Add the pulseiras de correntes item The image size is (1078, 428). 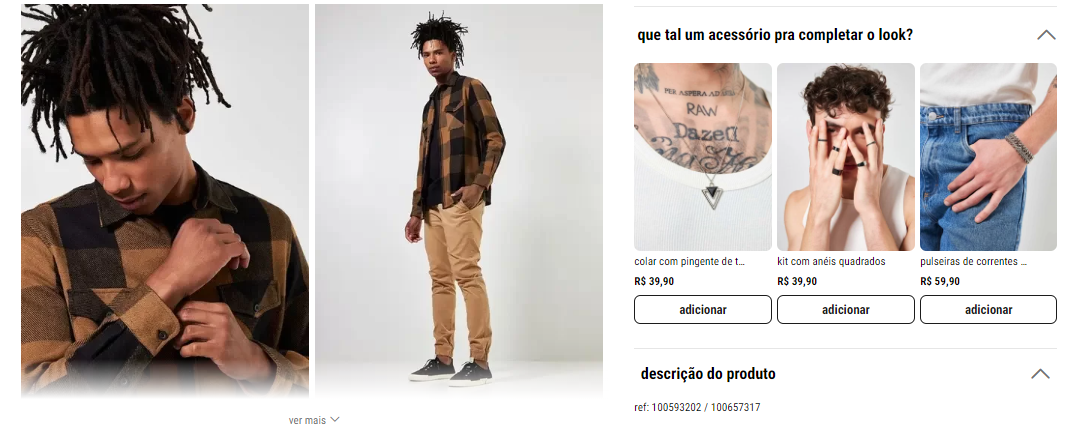(x=989, y=310)
